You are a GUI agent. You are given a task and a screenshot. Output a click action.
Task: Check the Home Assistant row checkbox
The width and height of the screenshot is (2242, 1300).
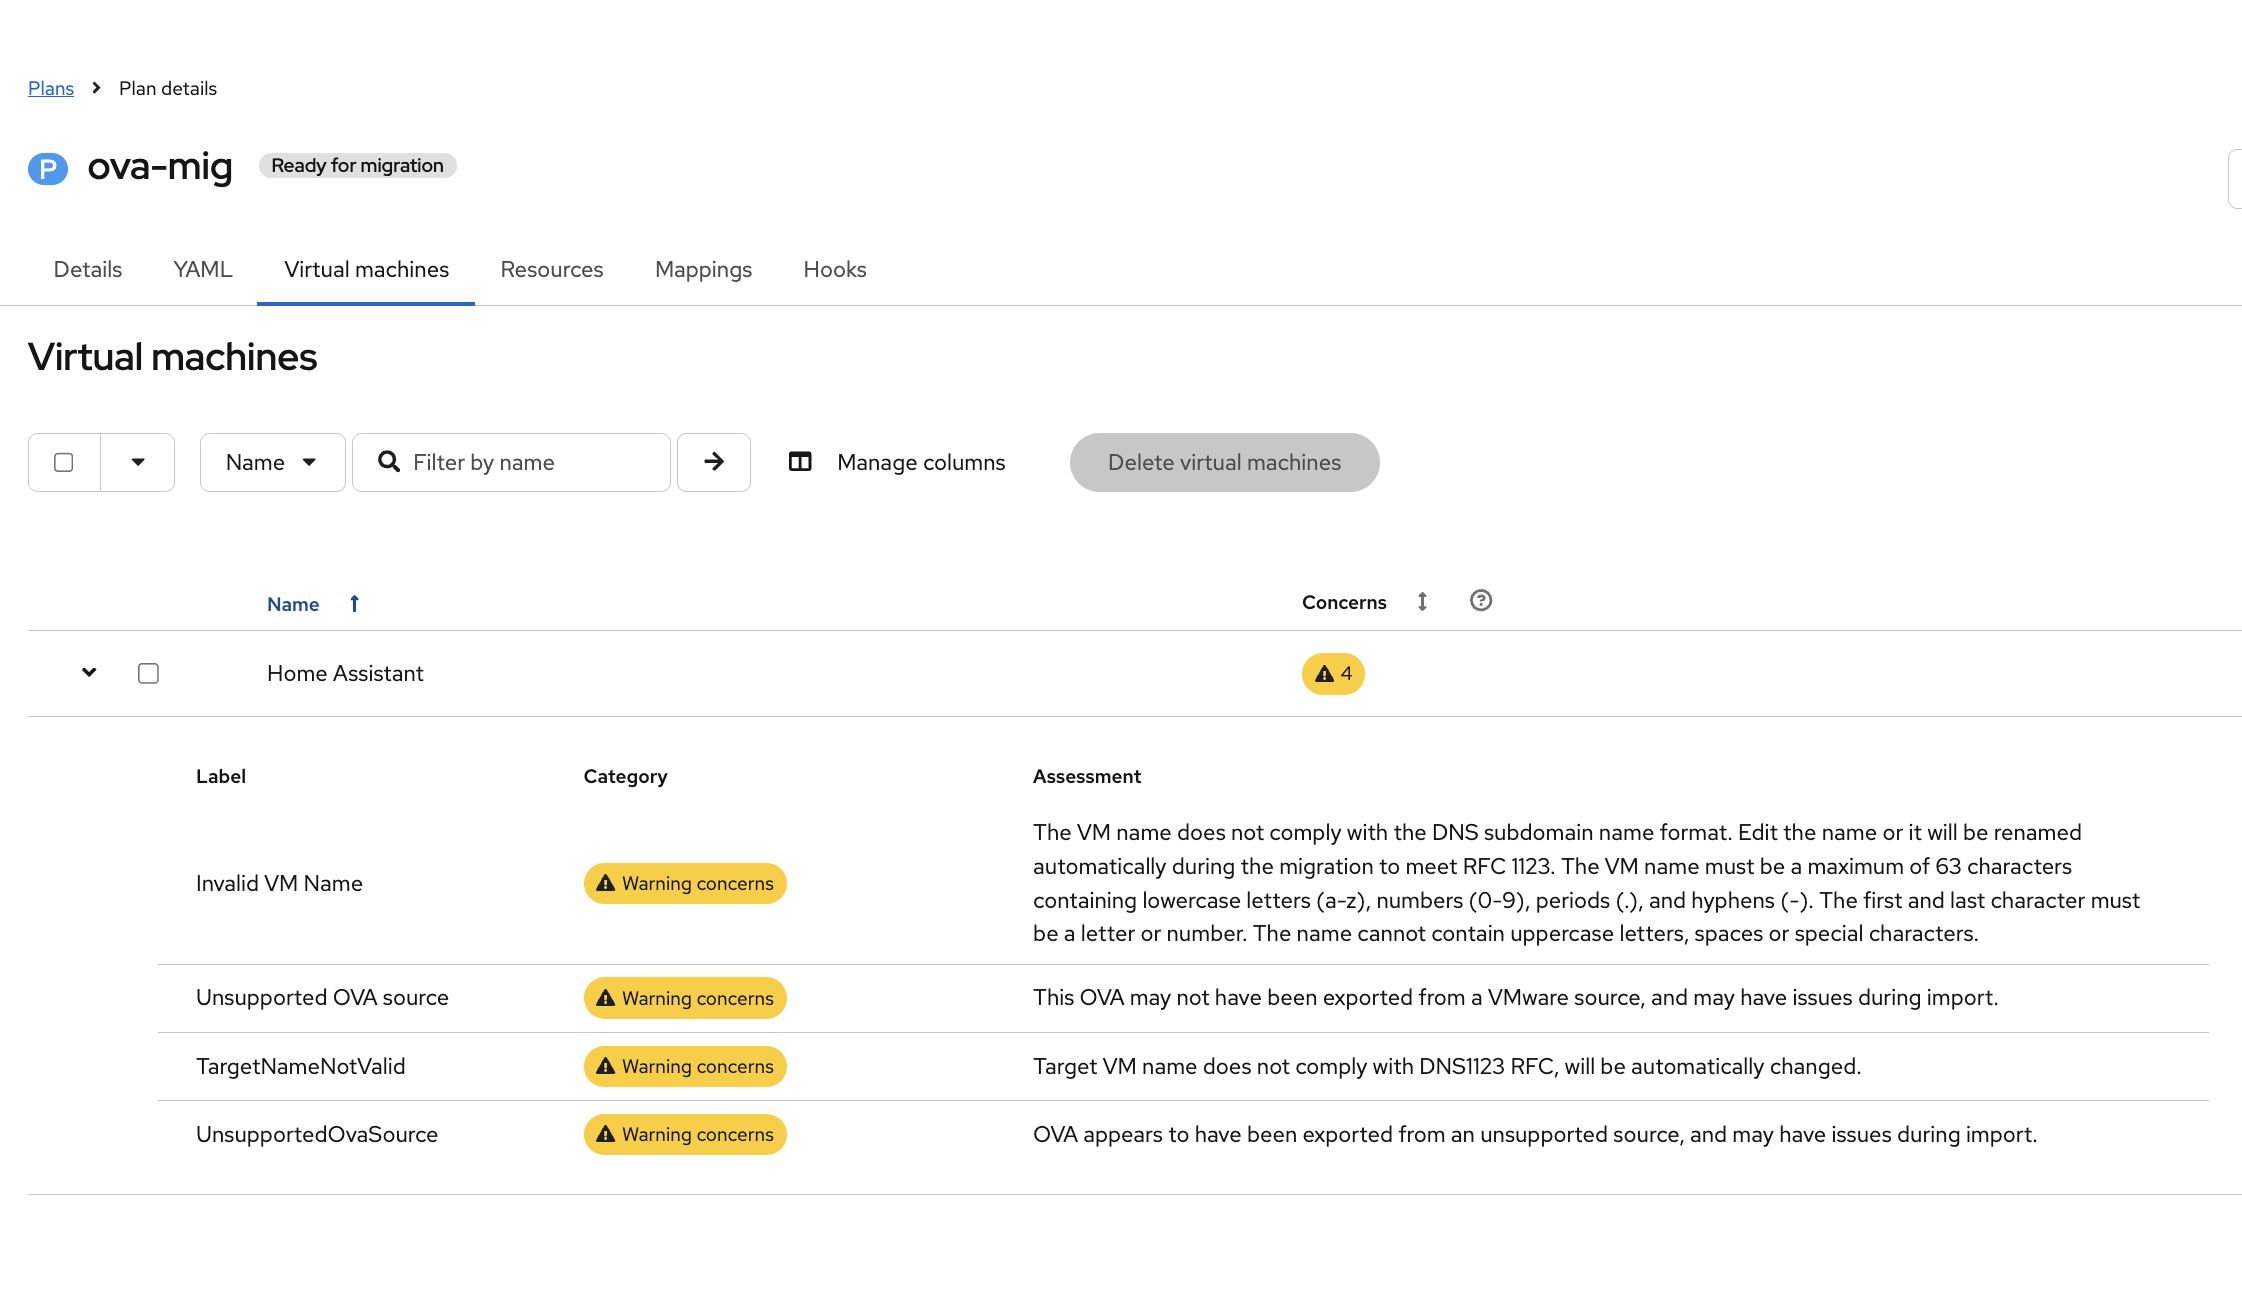pos(148,674)
